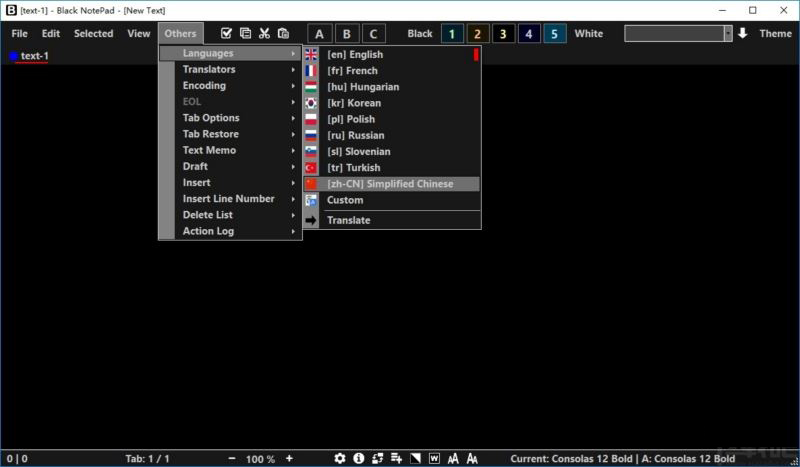Screen dimensions: 800x467
Task: Apply color theme 5
Action: (555, 34)
